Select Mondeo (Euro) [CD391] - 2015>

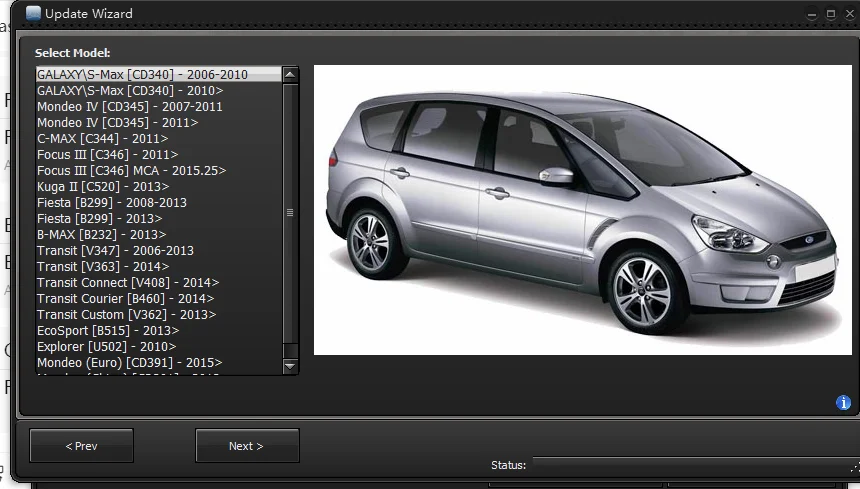(x=159, y=362)
